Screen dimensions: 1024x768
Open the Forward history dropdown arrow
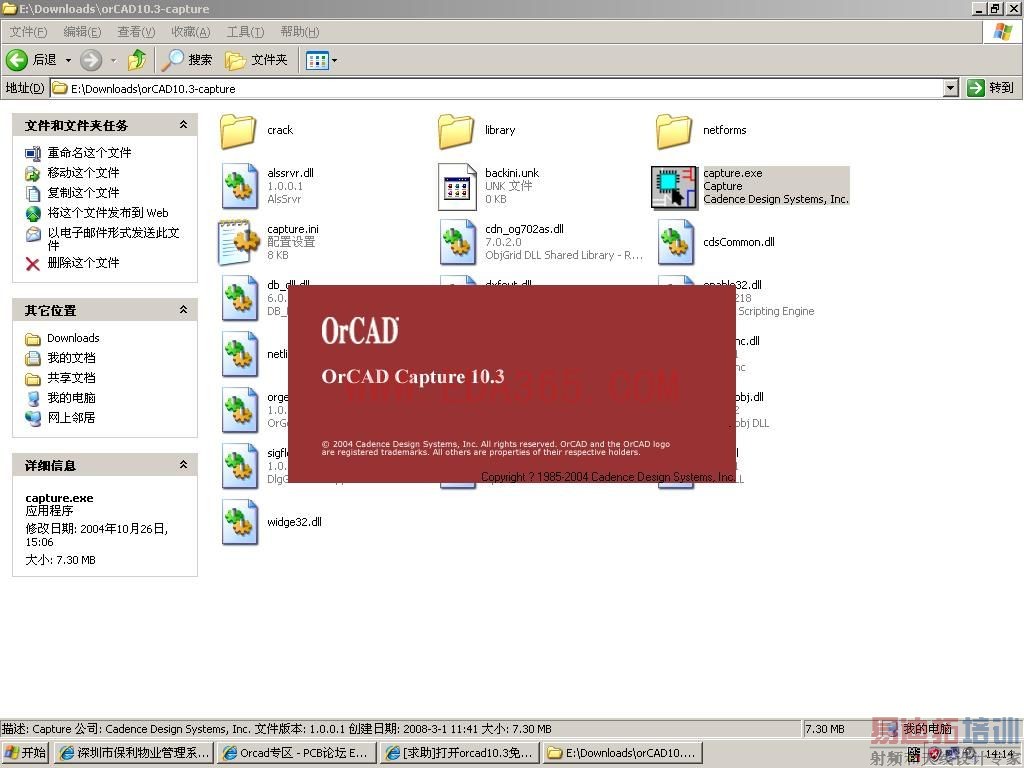coord(114,60)
